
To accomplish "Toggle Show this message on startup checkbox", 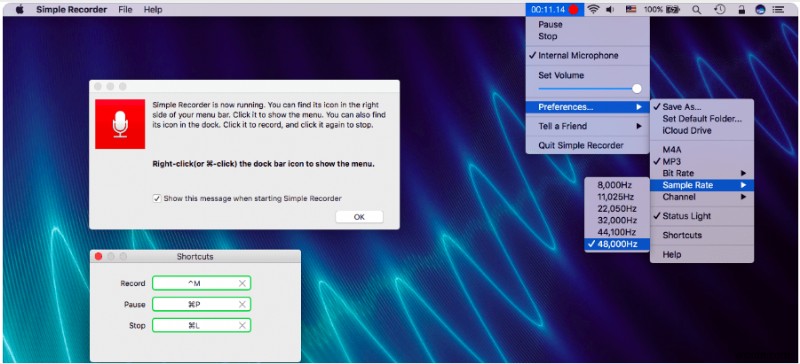I will 157,198.
